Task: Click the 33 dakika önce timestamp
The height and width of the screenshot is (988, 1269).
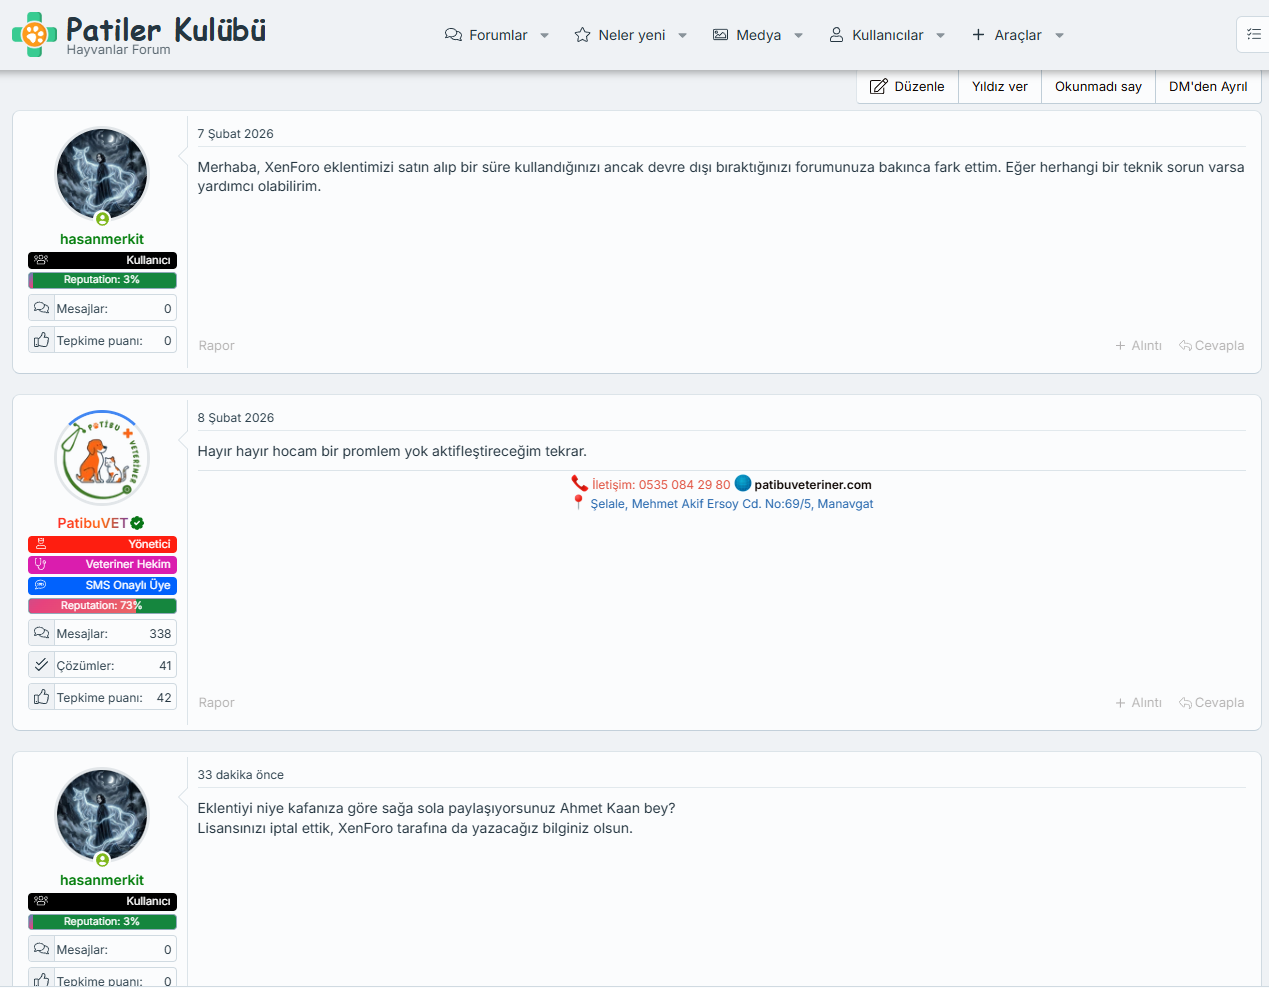Action: tap(240, 774)
